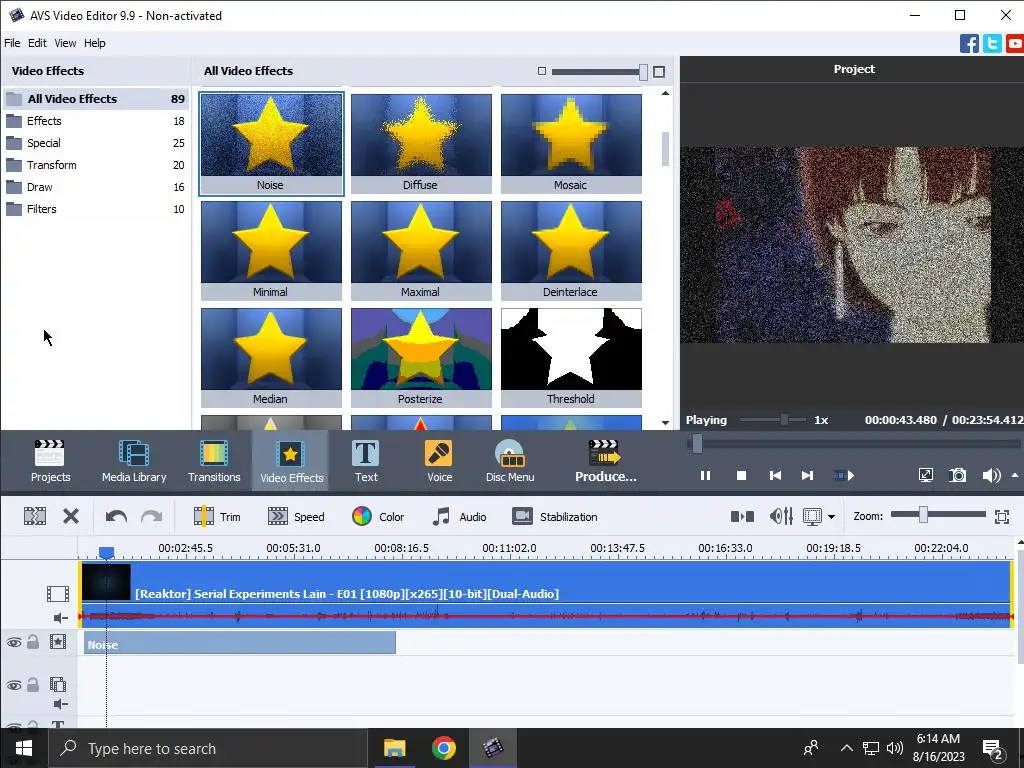1024x768 pixels.
Task: Toggle visibility of the overlay track
Action: [x=14, y=685]
